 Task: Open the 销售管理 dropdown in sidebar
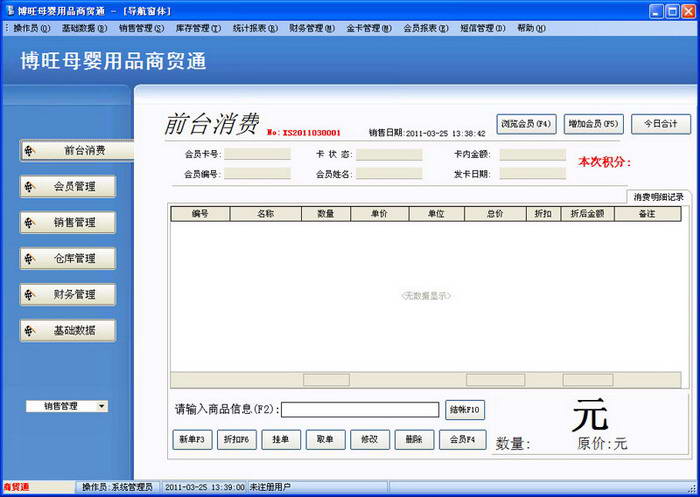click(x=67, y=406)
